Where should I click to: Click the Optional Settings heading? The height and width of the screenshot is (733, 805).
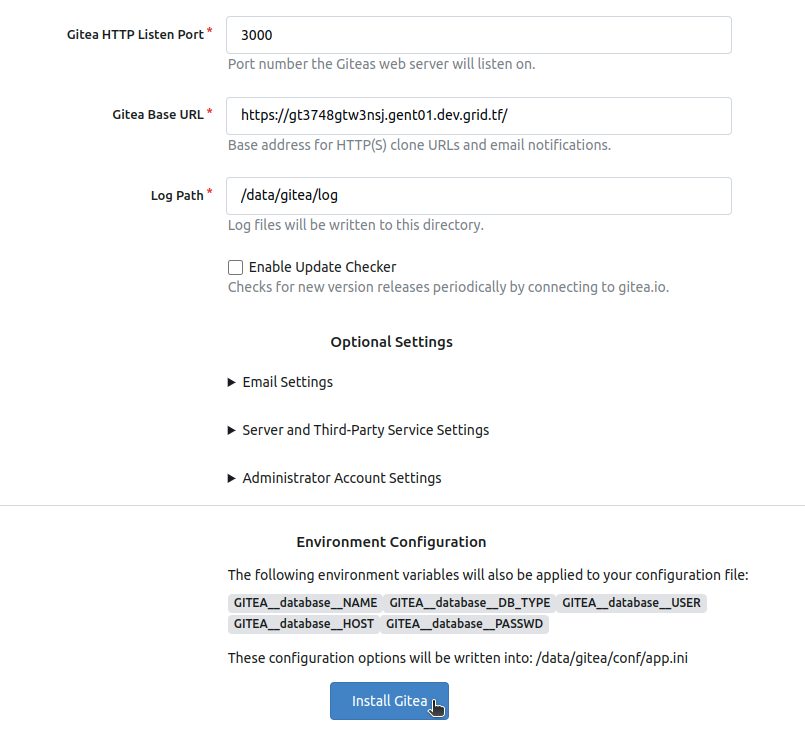click(391, 342)
